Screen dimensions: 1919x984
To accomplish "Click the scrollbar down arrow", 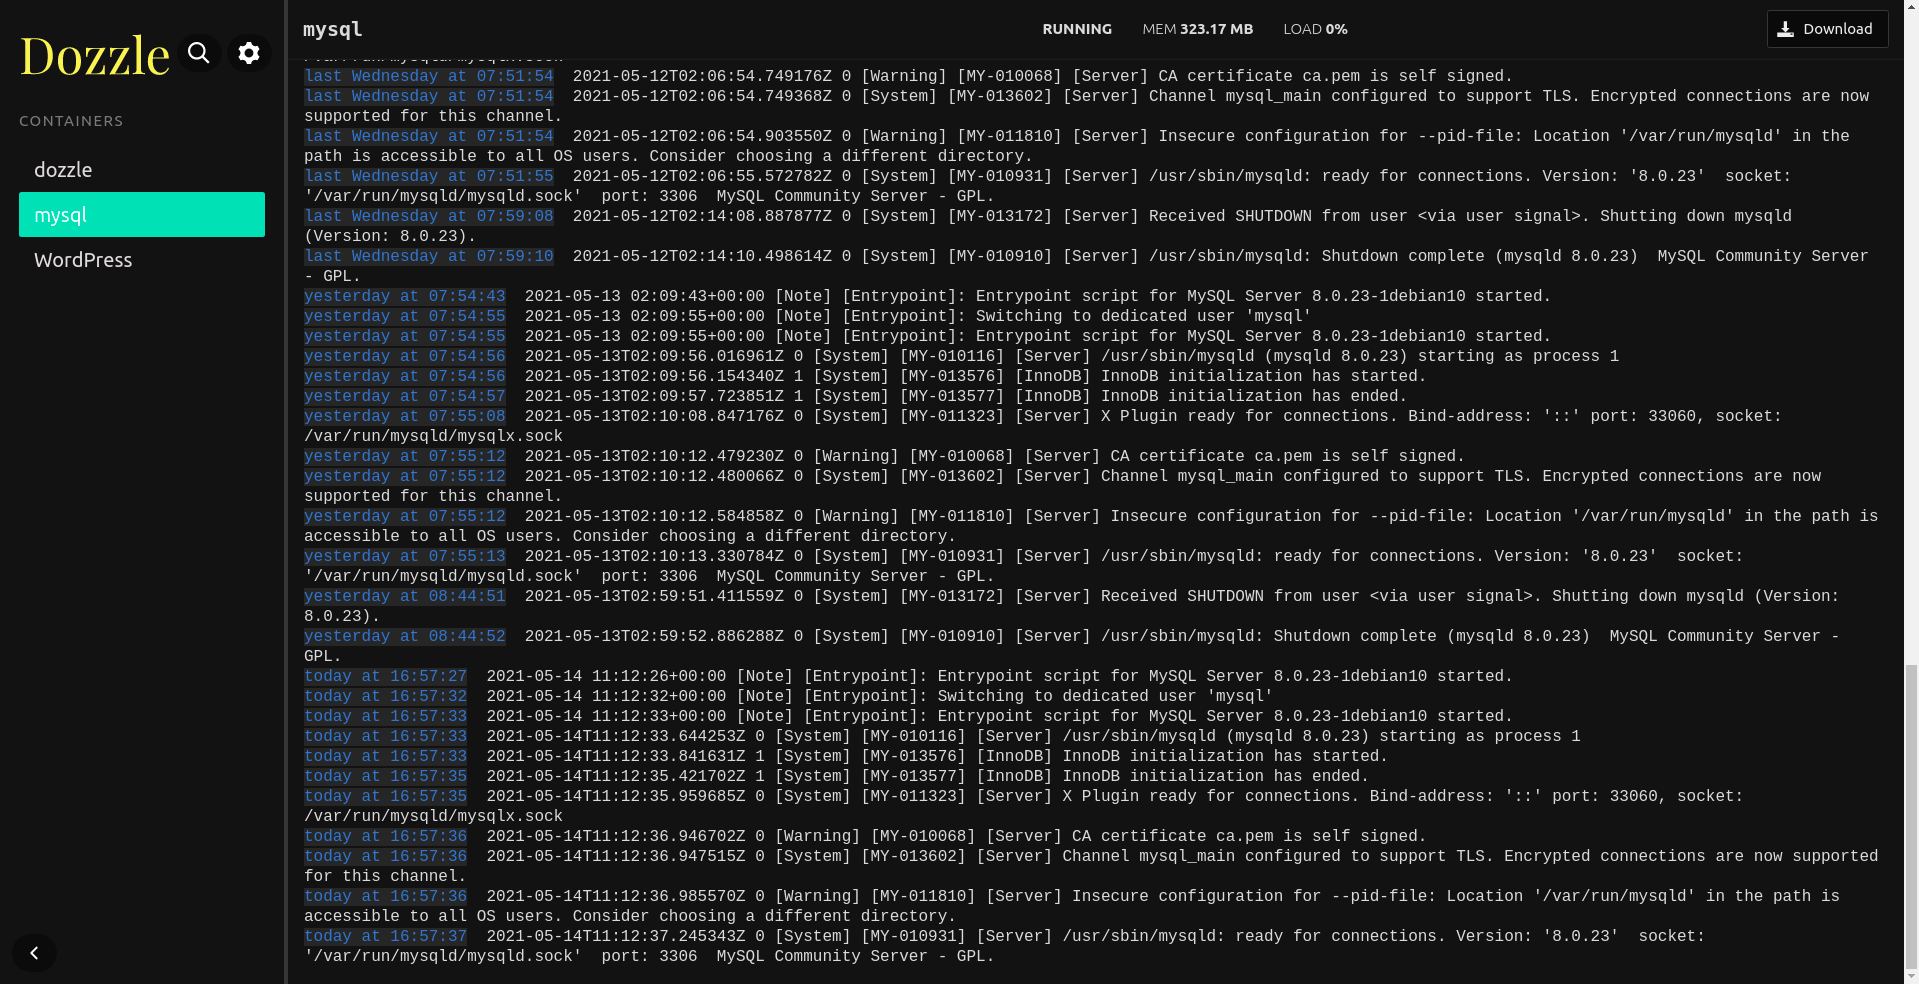I will 1911,977.
